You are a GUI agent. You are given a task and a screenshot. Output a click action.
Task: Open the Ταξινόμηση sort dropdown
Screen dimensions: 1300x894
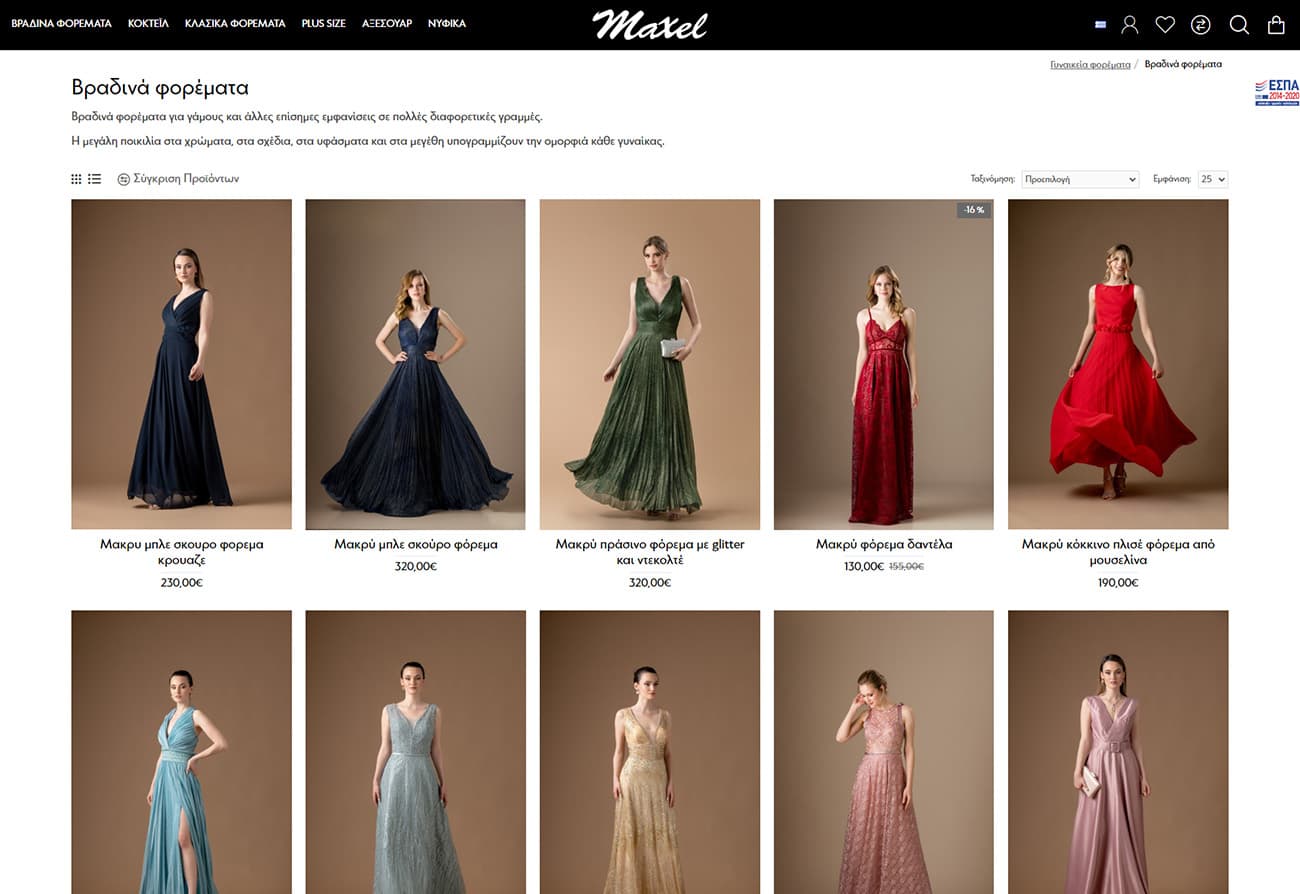pyautogui.click(x=1081, y=179)
